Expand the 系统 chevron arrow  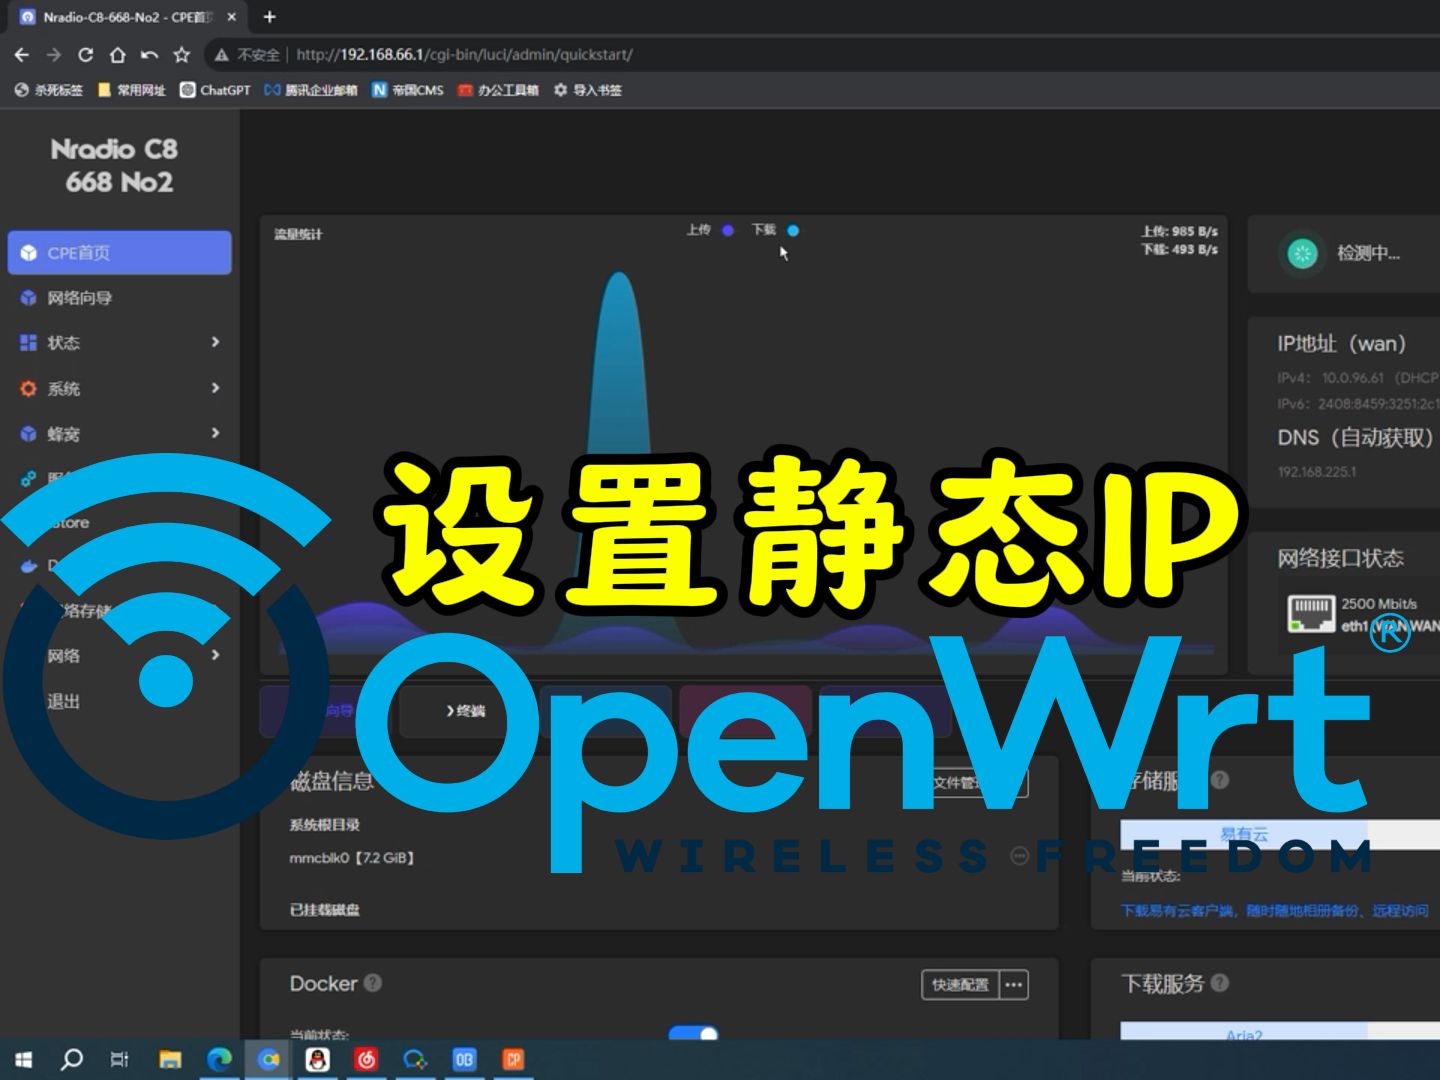click(x=215, y=387)
